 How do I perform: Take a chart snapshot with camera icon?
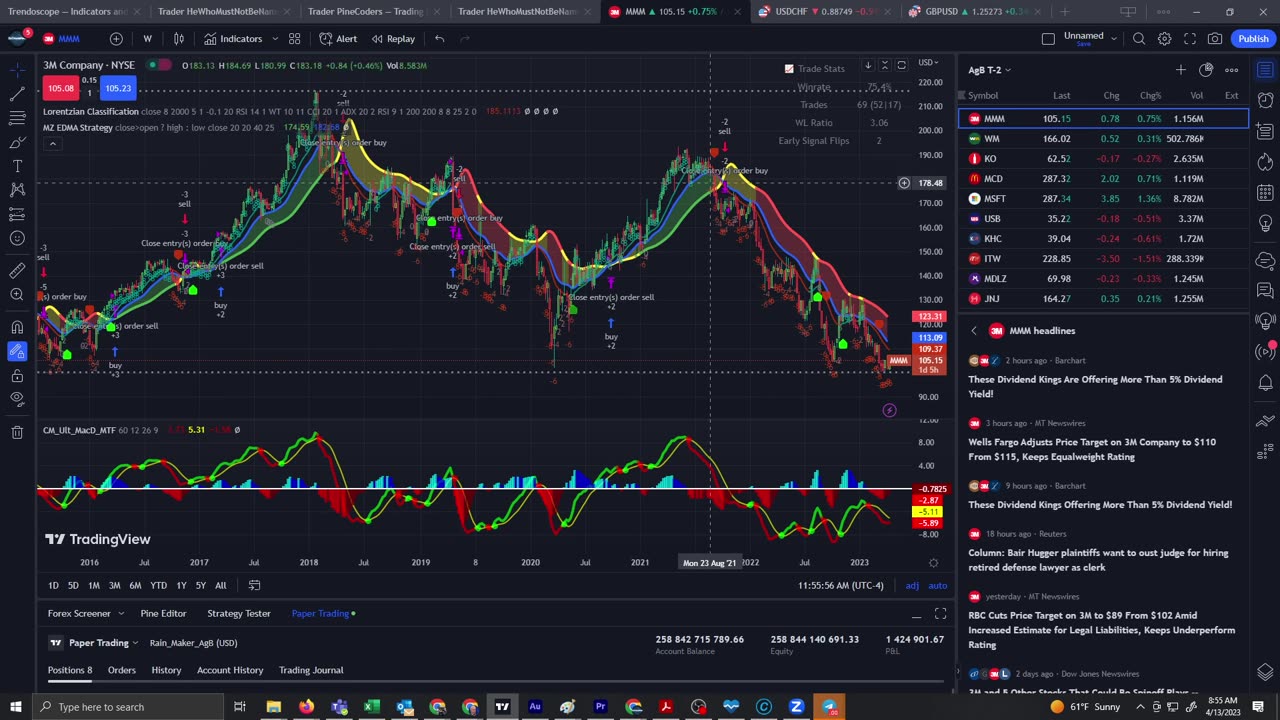click(1215, 39)
